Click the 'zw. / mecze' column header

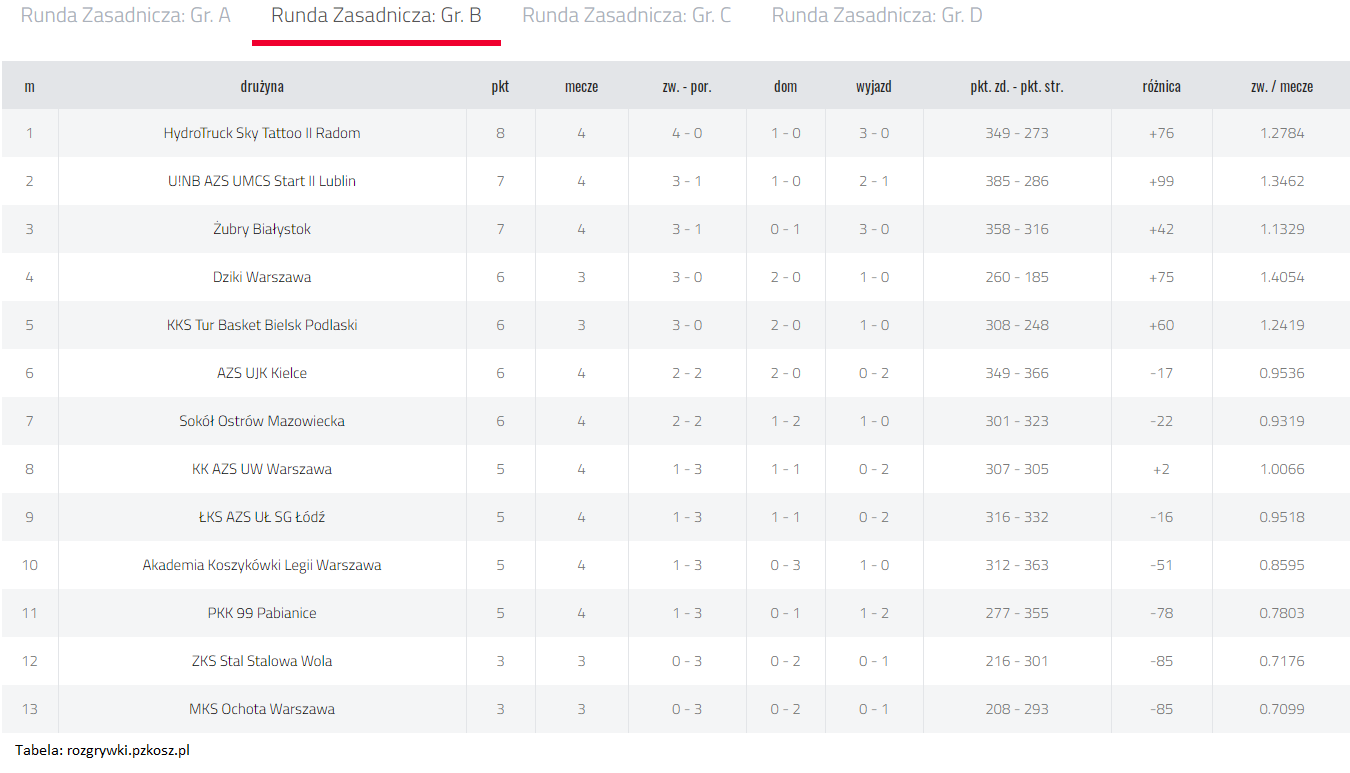(1281, 86)
